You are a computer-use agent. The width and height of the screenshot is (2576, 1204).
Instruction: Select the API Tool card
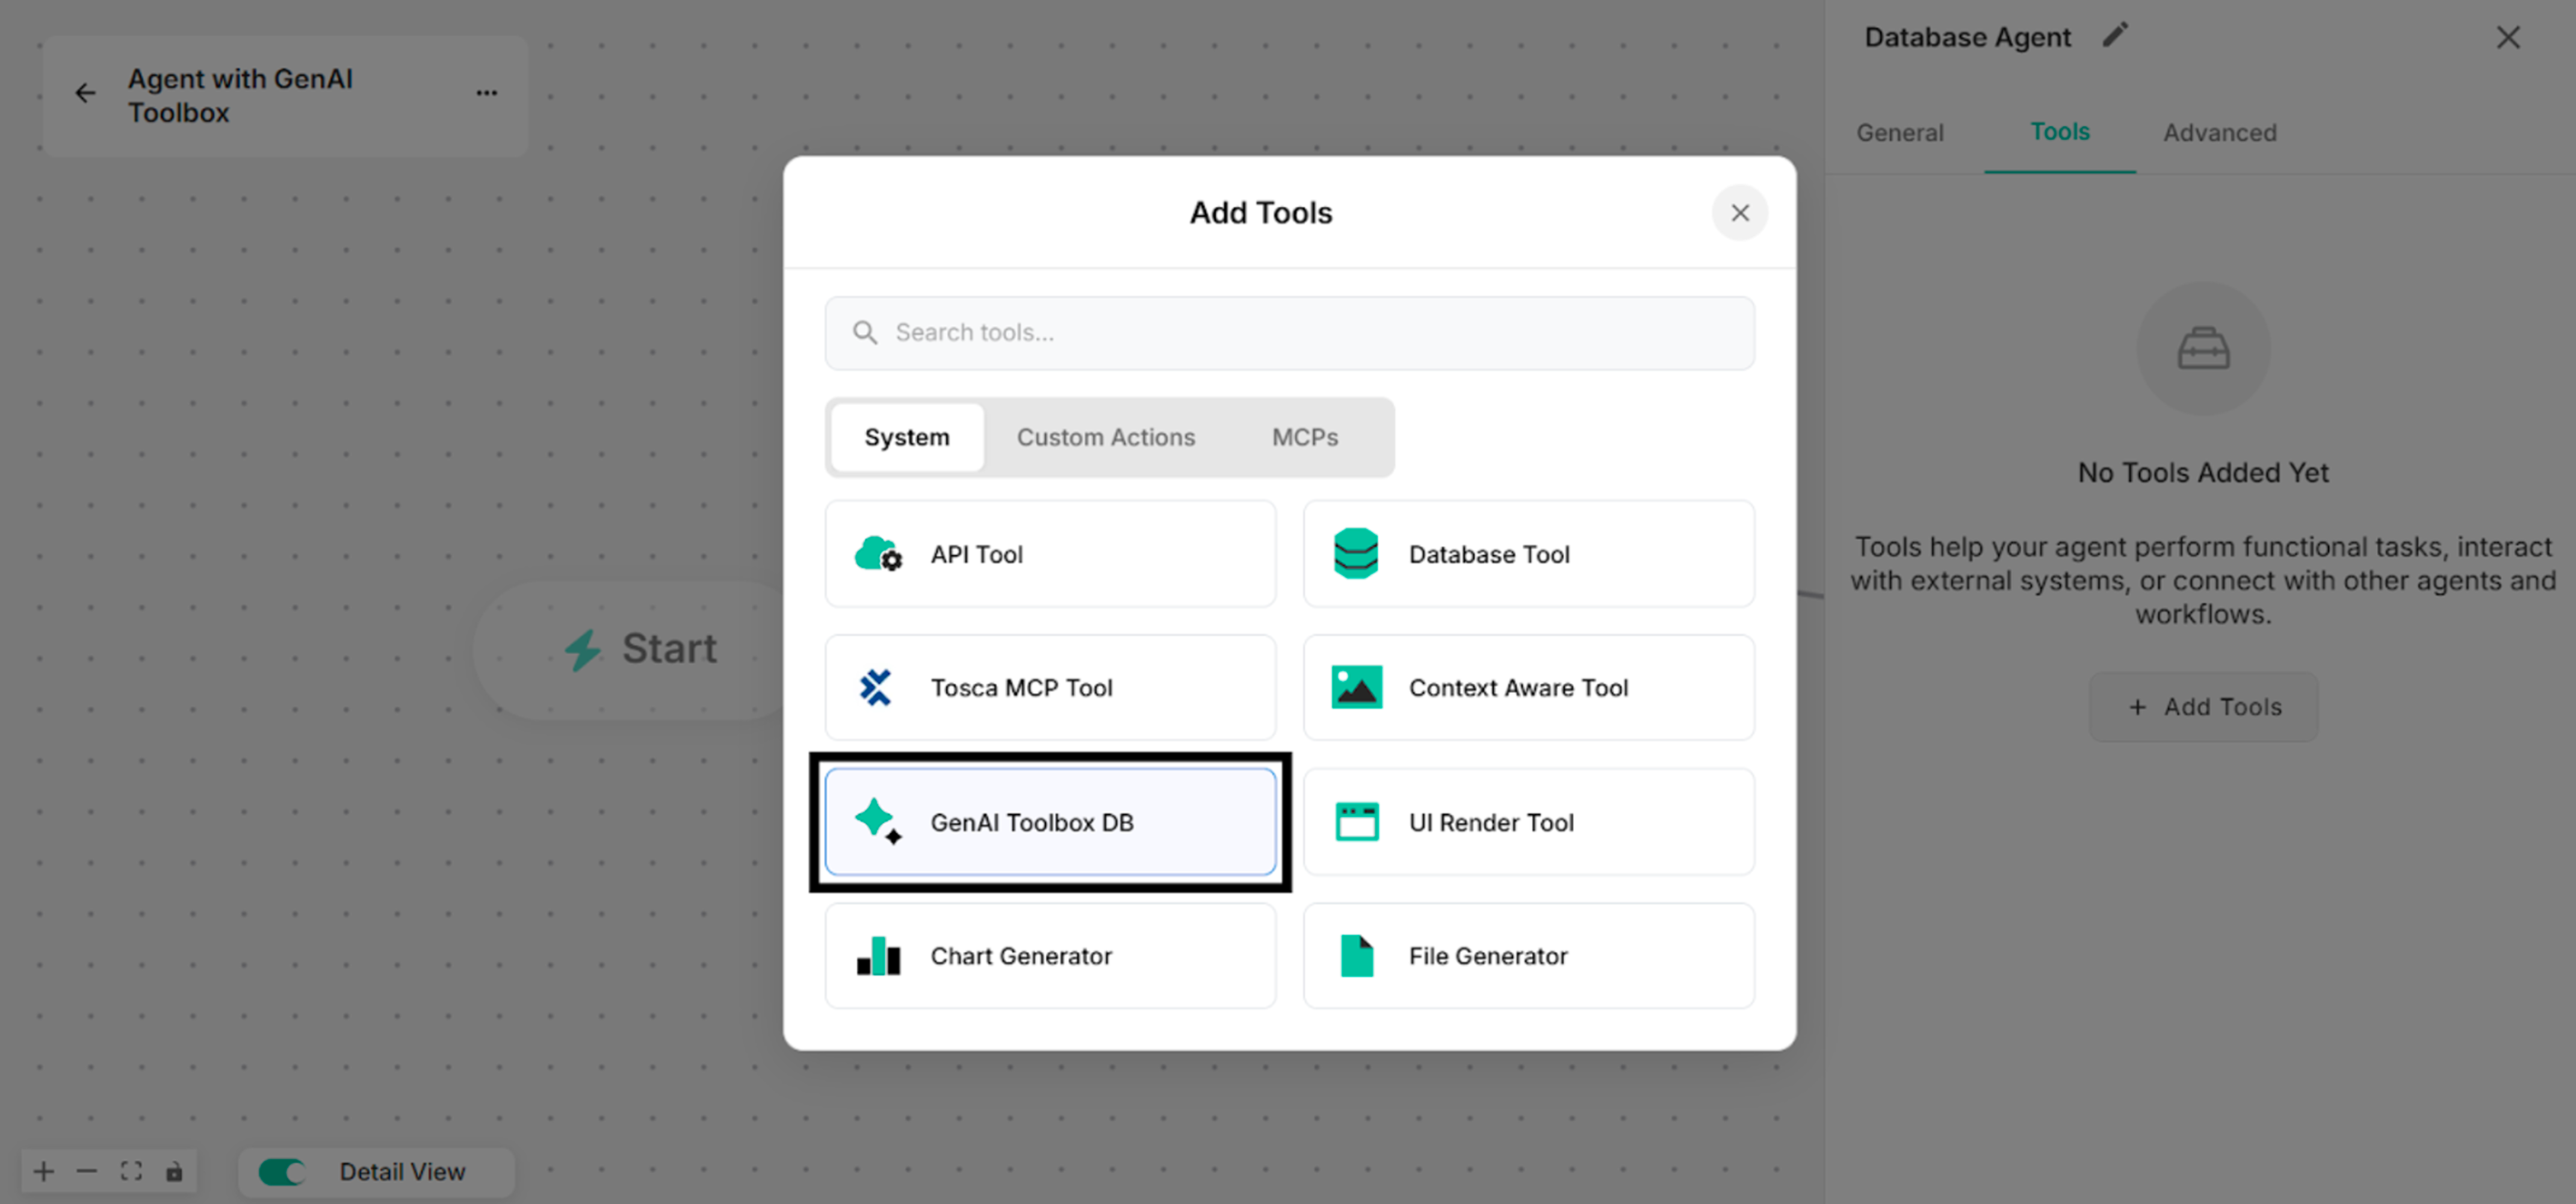(1050, 554)
